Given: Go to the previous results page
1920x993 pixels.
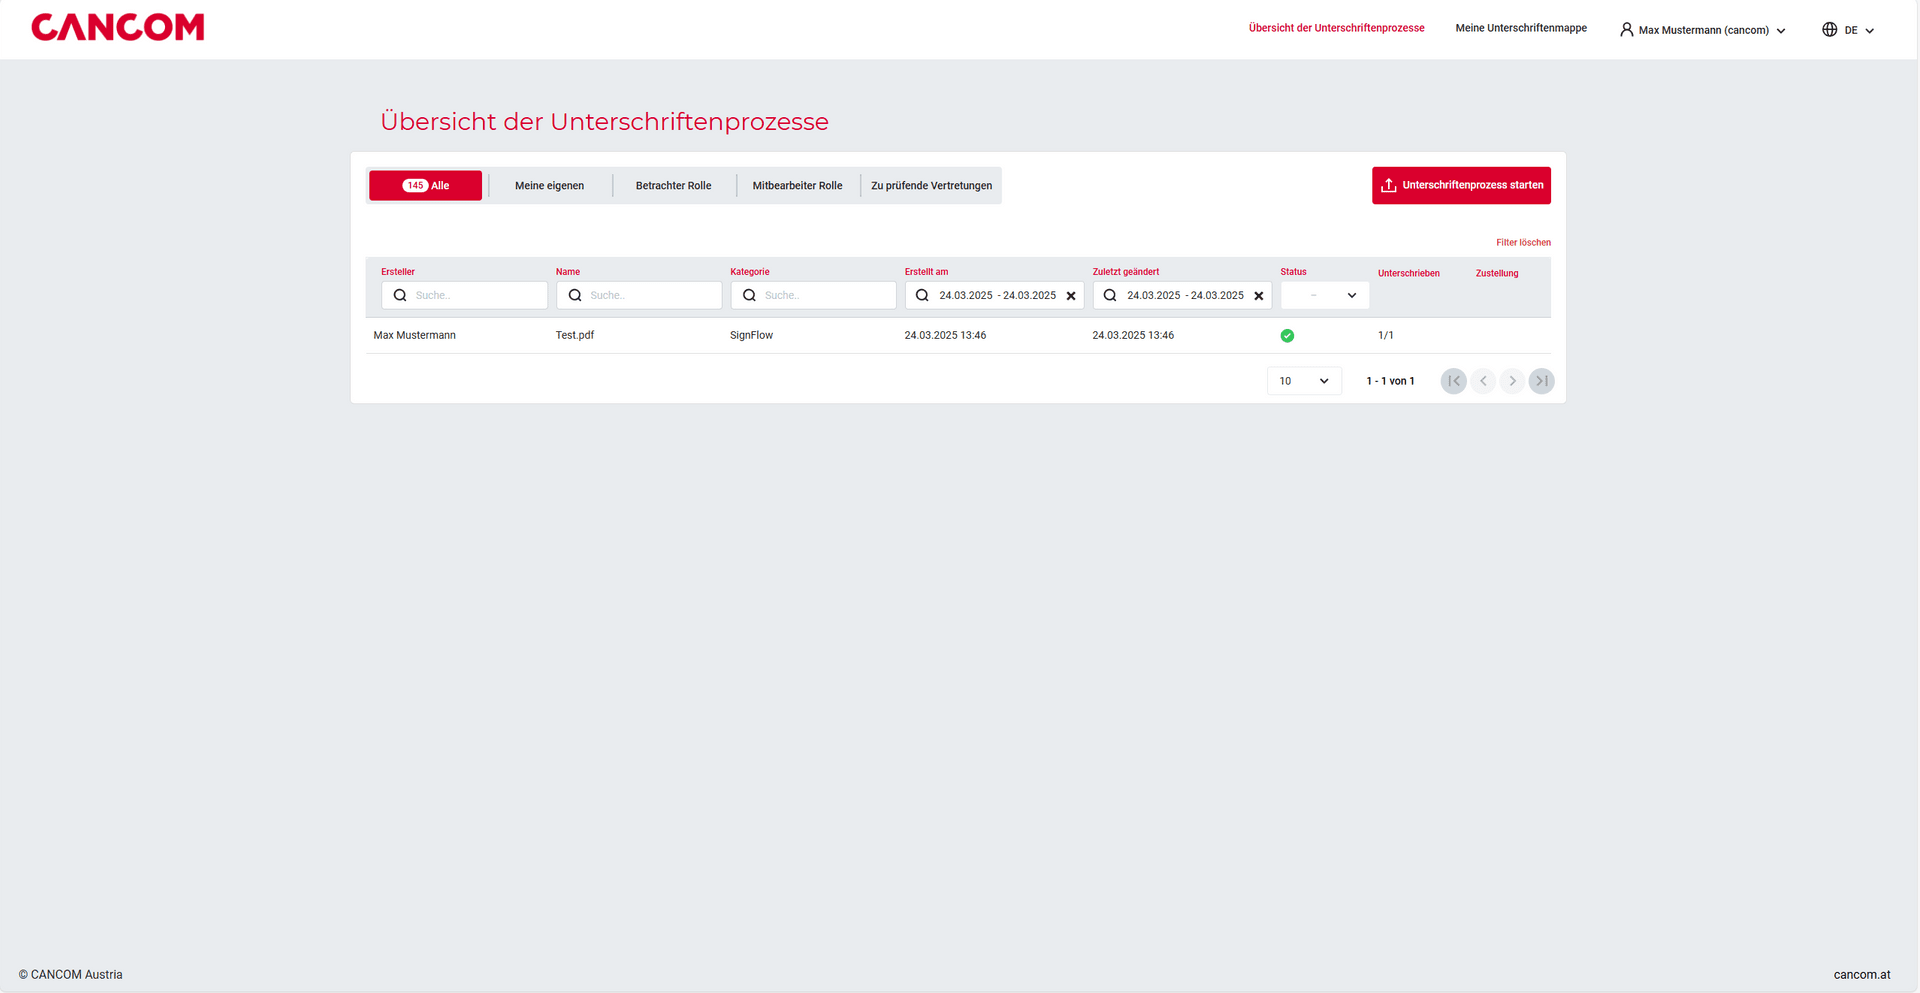Looking at the screenshot, I should pyautogui.click(x=1483, y=381).
